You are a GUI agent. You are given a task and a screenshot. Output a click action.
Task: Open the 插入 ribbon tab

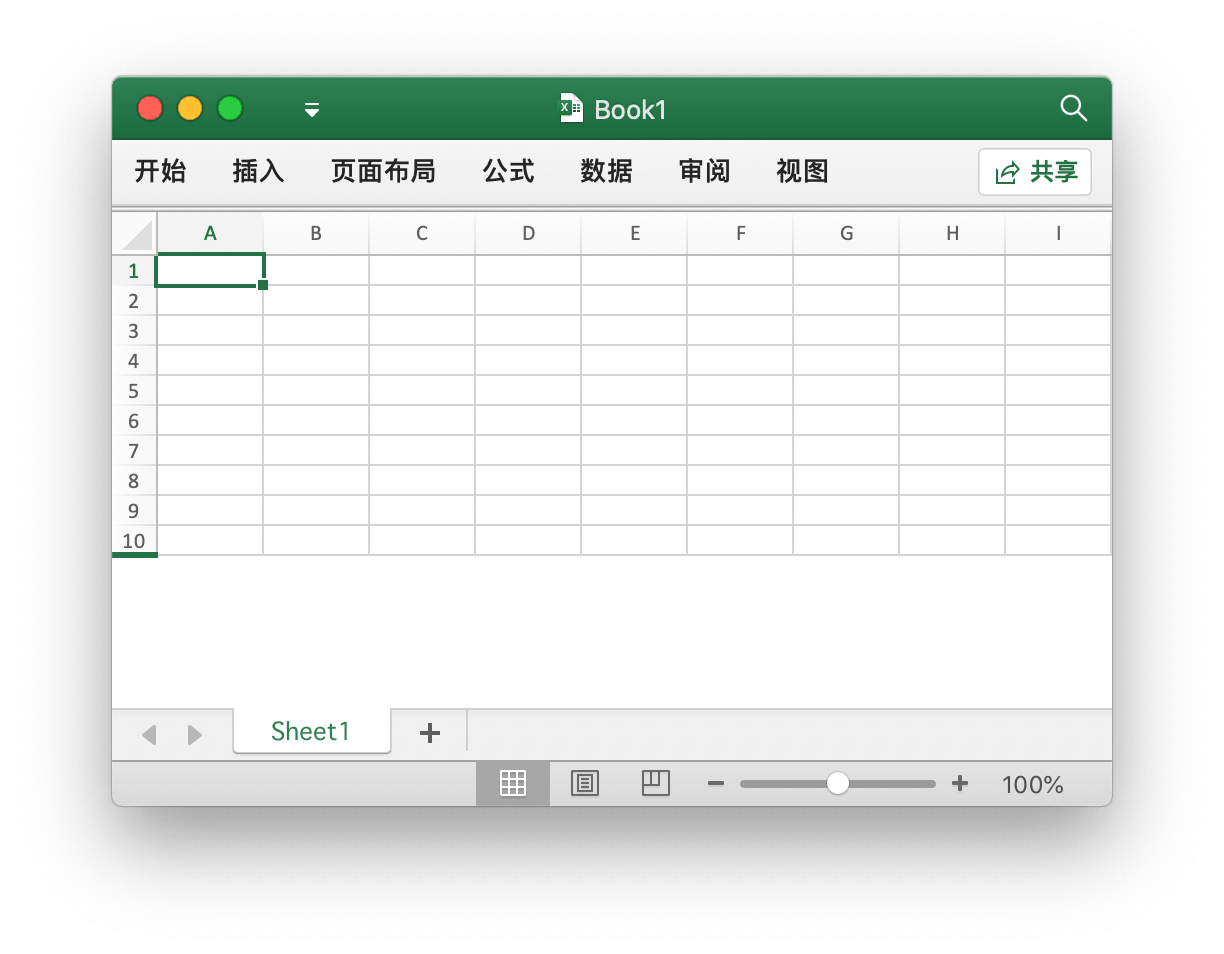tap(258, 171)
